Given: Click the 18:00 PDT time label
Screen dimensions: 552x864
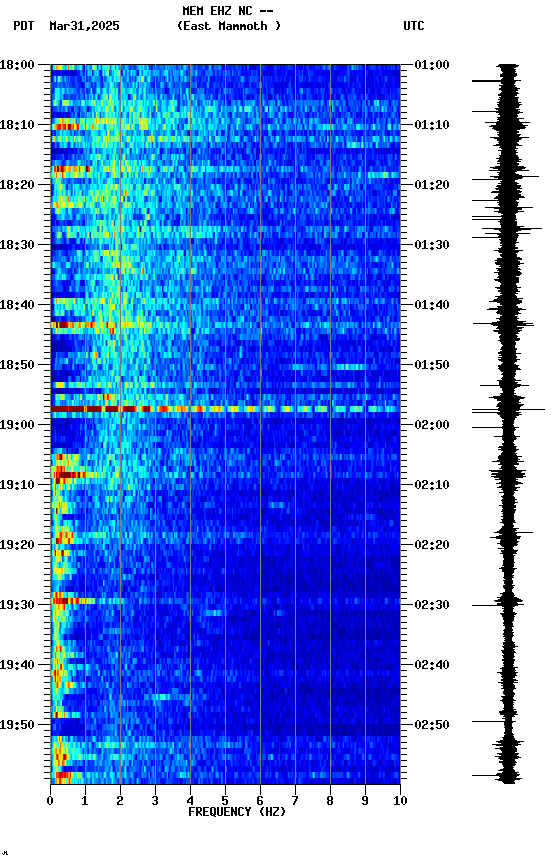Looking at the screenshot, I should pyautogui.click(x=17, y=65).
